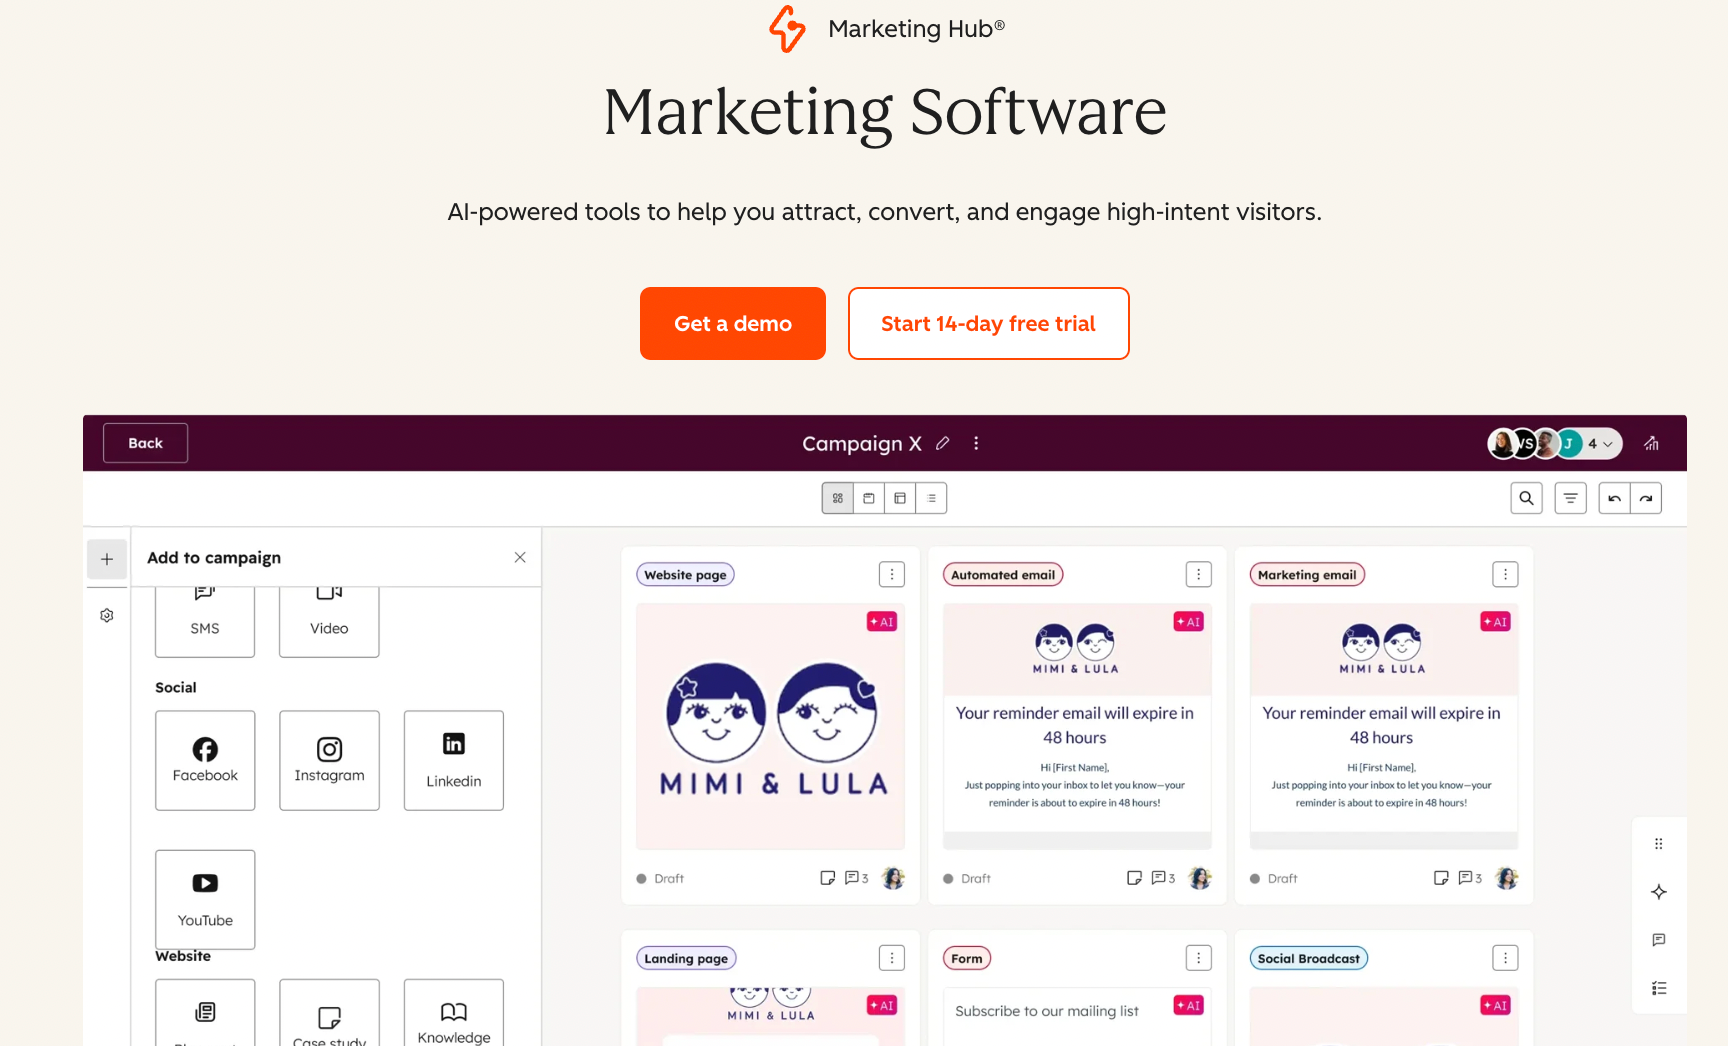
Task: Open the settings gear in left sidebar
Action: (x=107, y=615)
